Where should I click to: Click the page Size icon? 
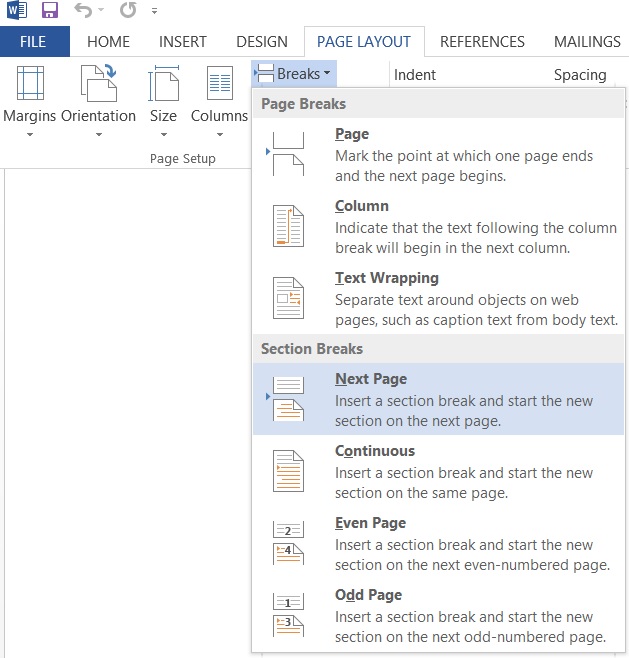tap(163, 83)
